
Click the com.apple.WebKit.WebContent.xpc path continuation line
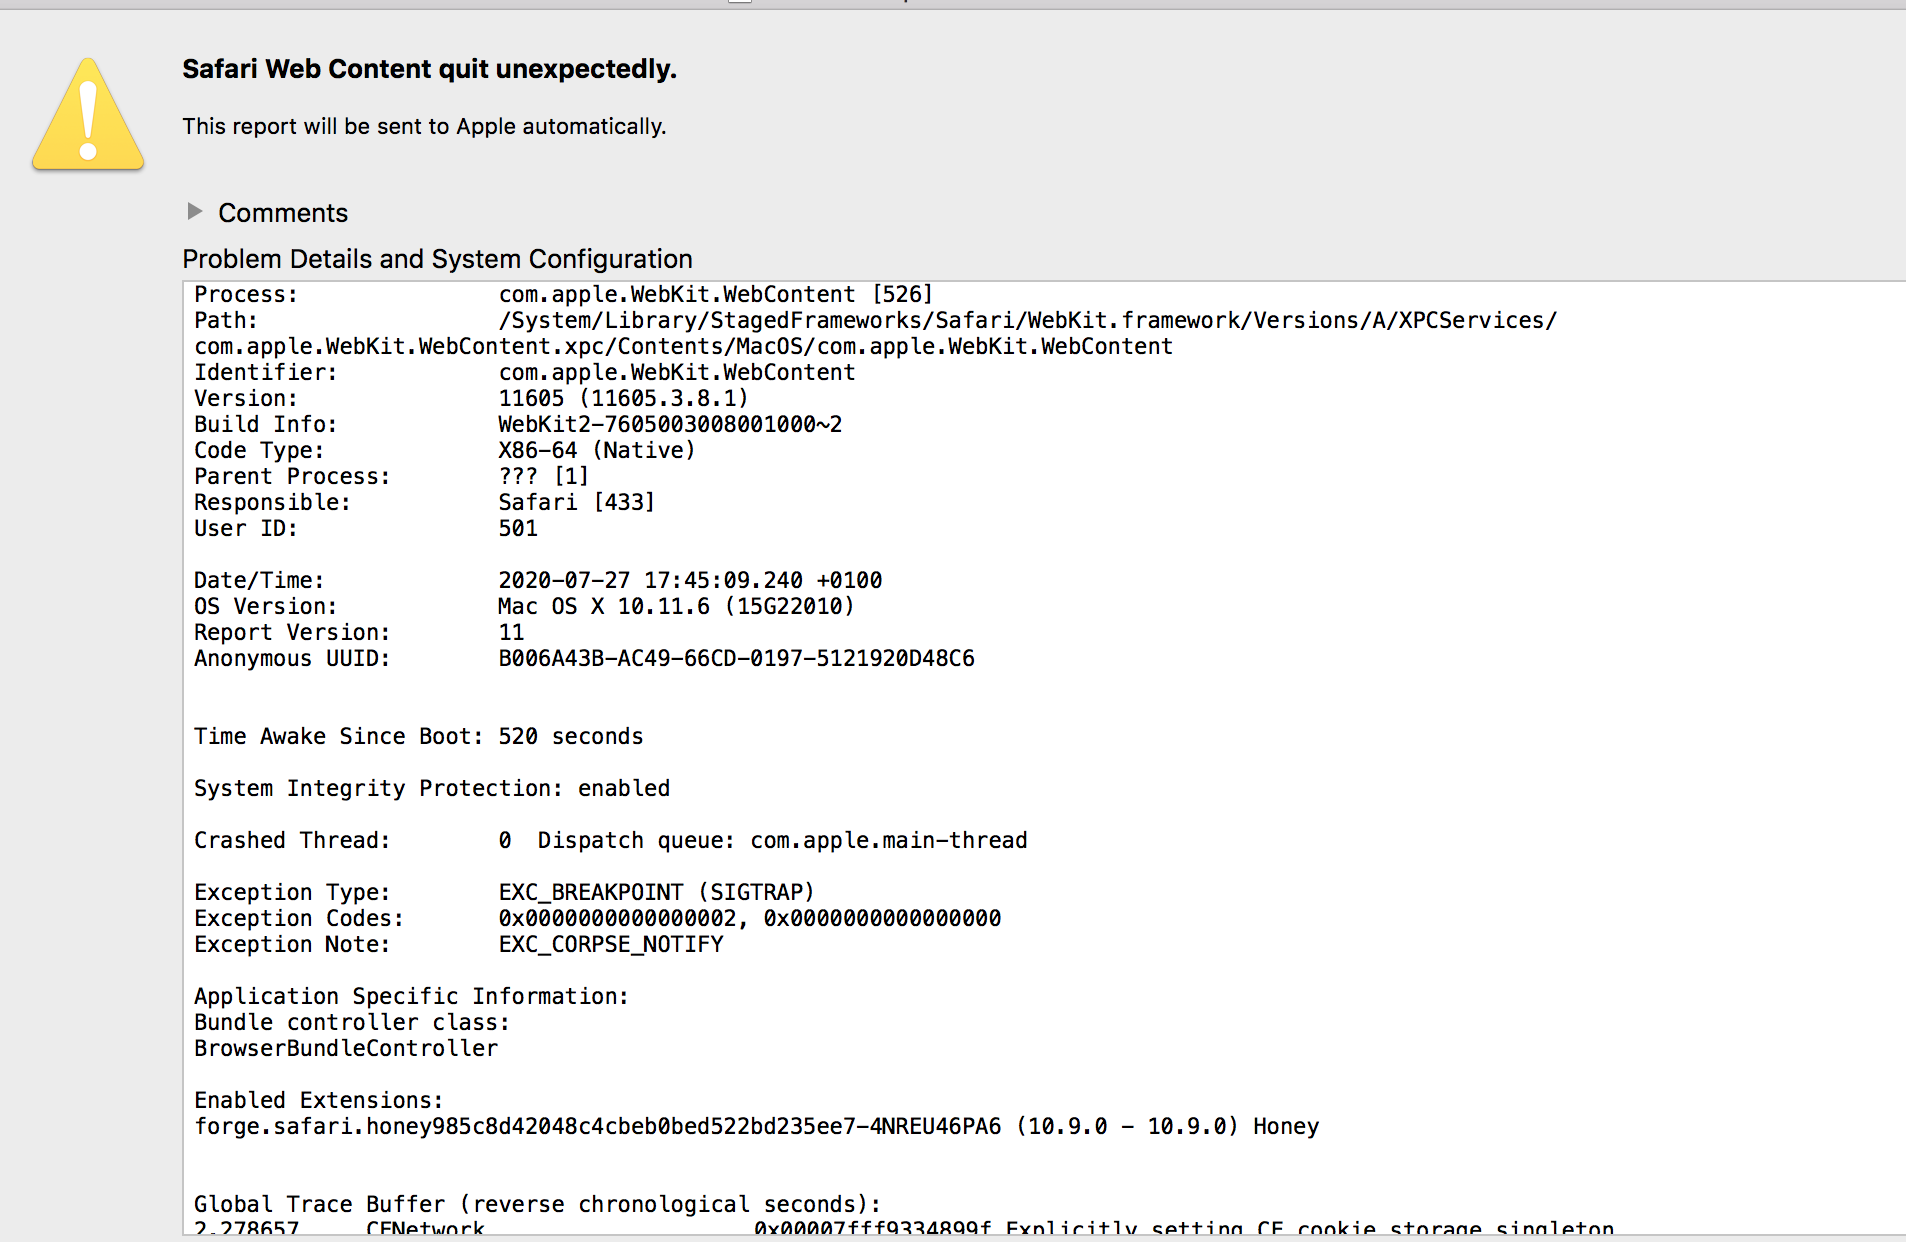[x=683, y=346]
